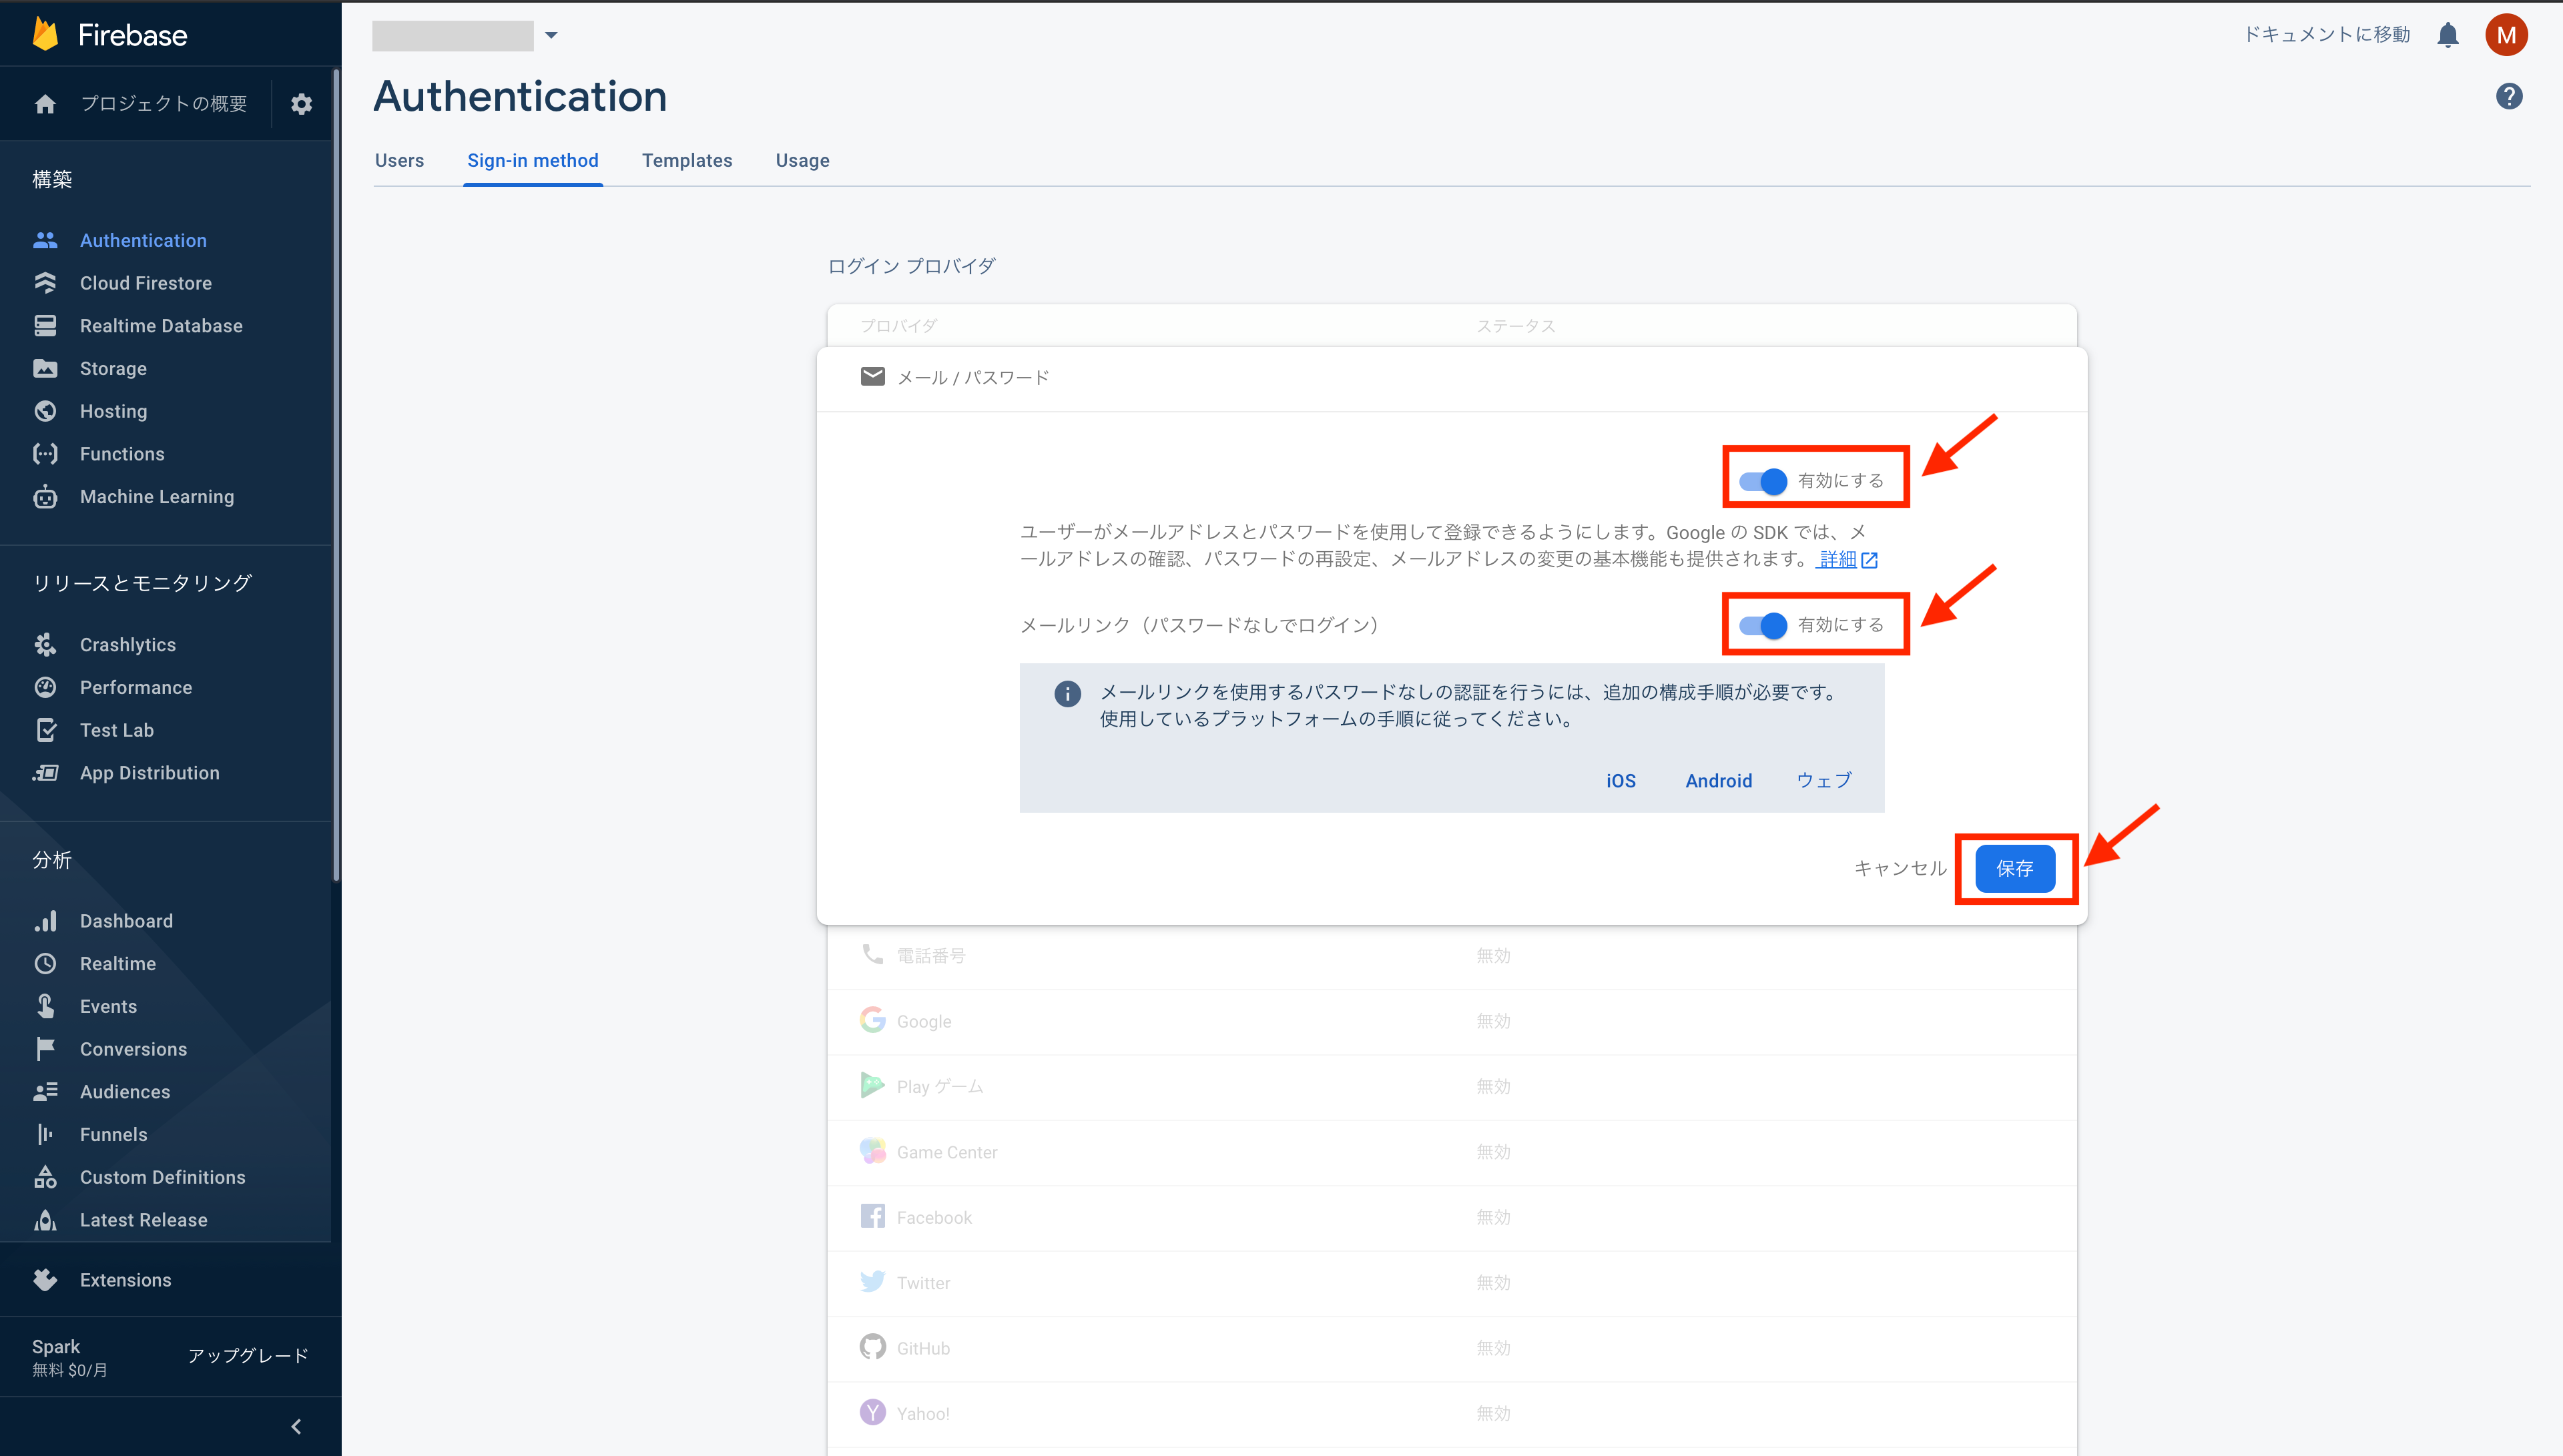The image size is (2563, 1456).
Task: Collapse the メール / パスワード provider header
Action: [x=972, y=378]
